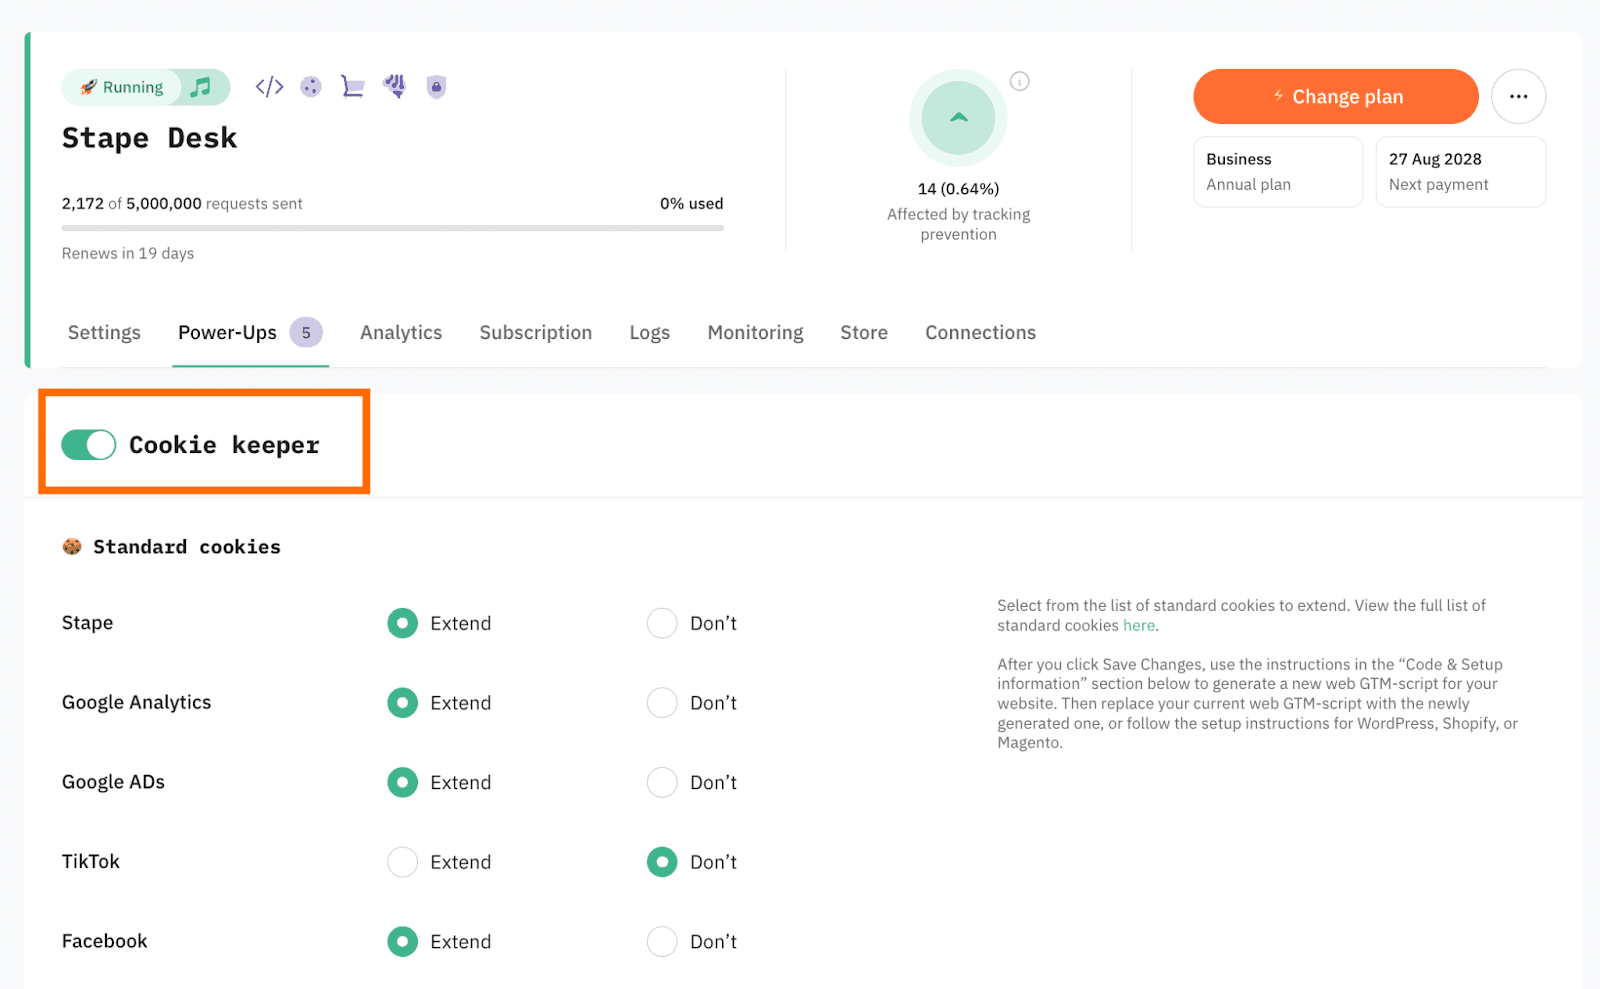The width and height of the screenshot is (1600, 989).
Task: Click the filter funnel power-up icon
Action: [x=394, y=87]
